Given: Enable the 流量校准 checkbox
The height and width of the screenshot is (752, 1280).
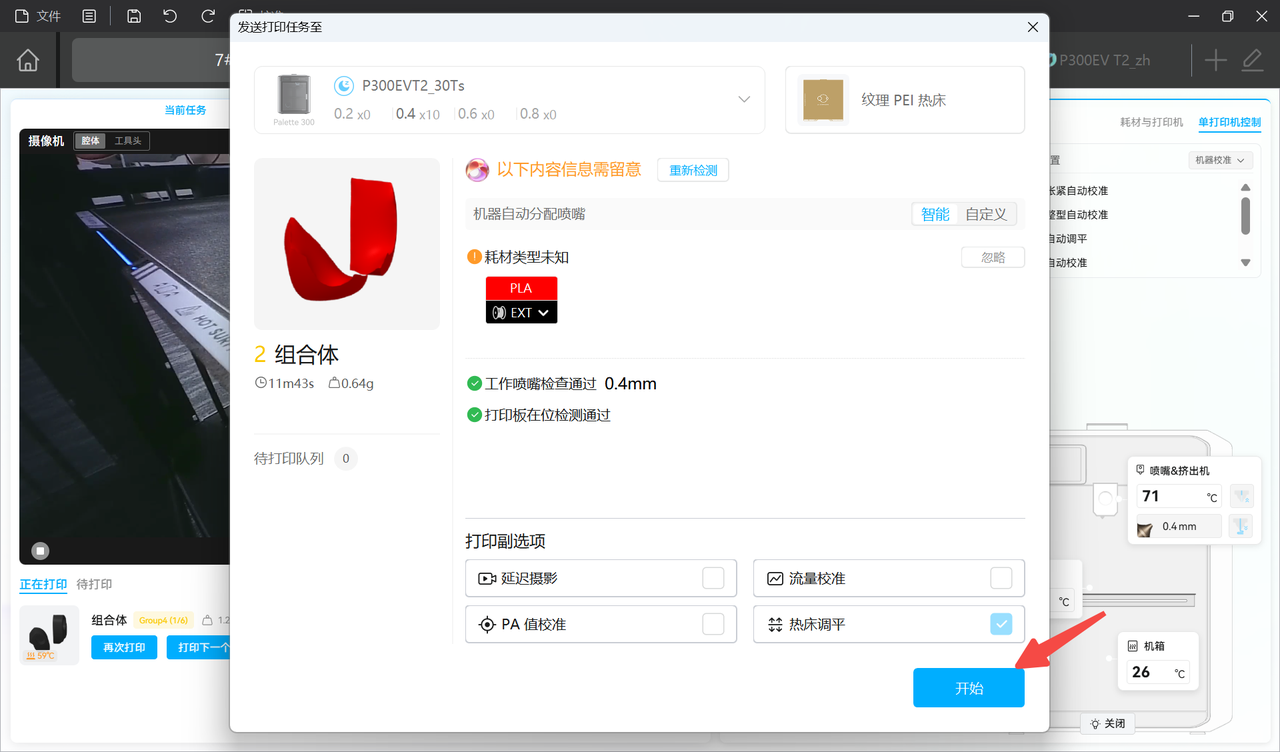Looking at the screenshot, I should point(1001,578).
